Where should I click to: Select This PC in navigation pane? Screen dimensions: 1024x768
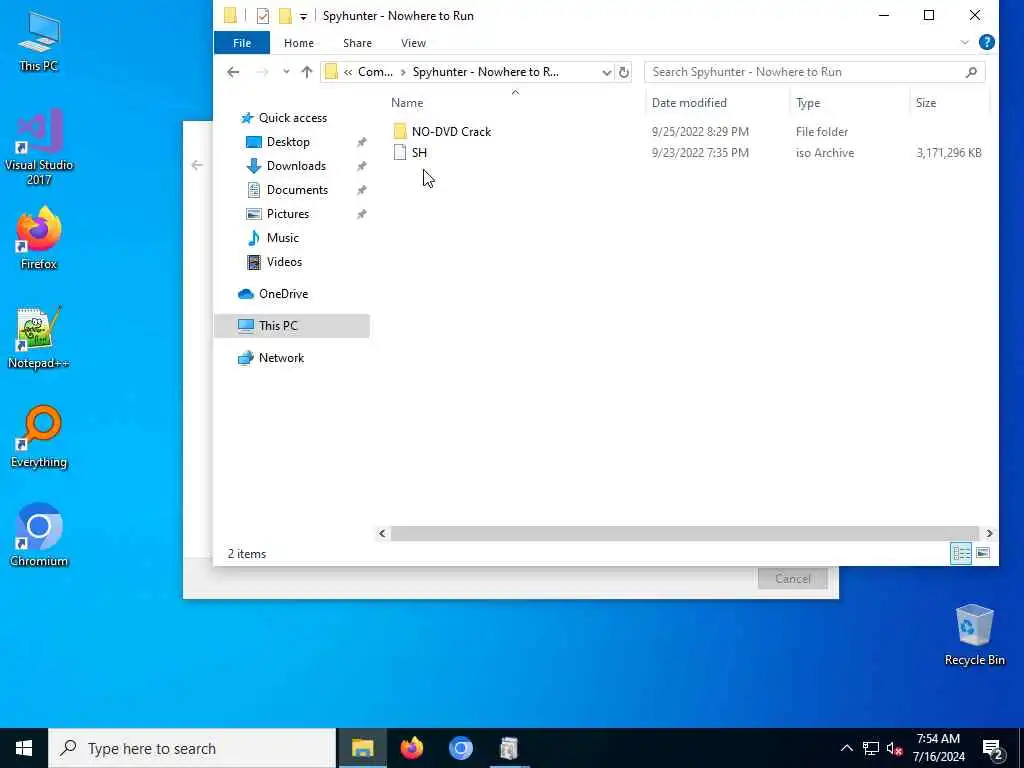[x=291, y=326]
